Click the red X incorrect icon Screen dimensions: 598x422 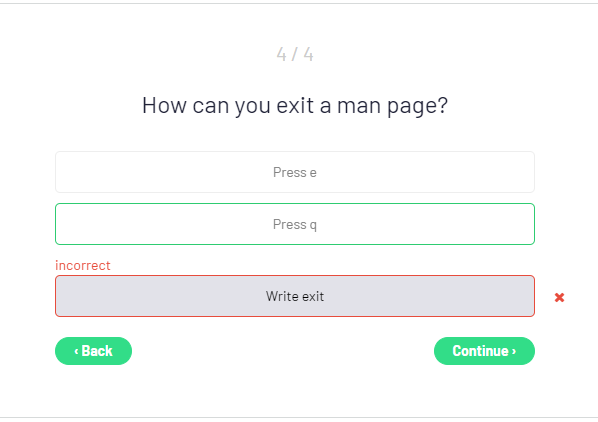pyautogui.click(x=559, y=297)
